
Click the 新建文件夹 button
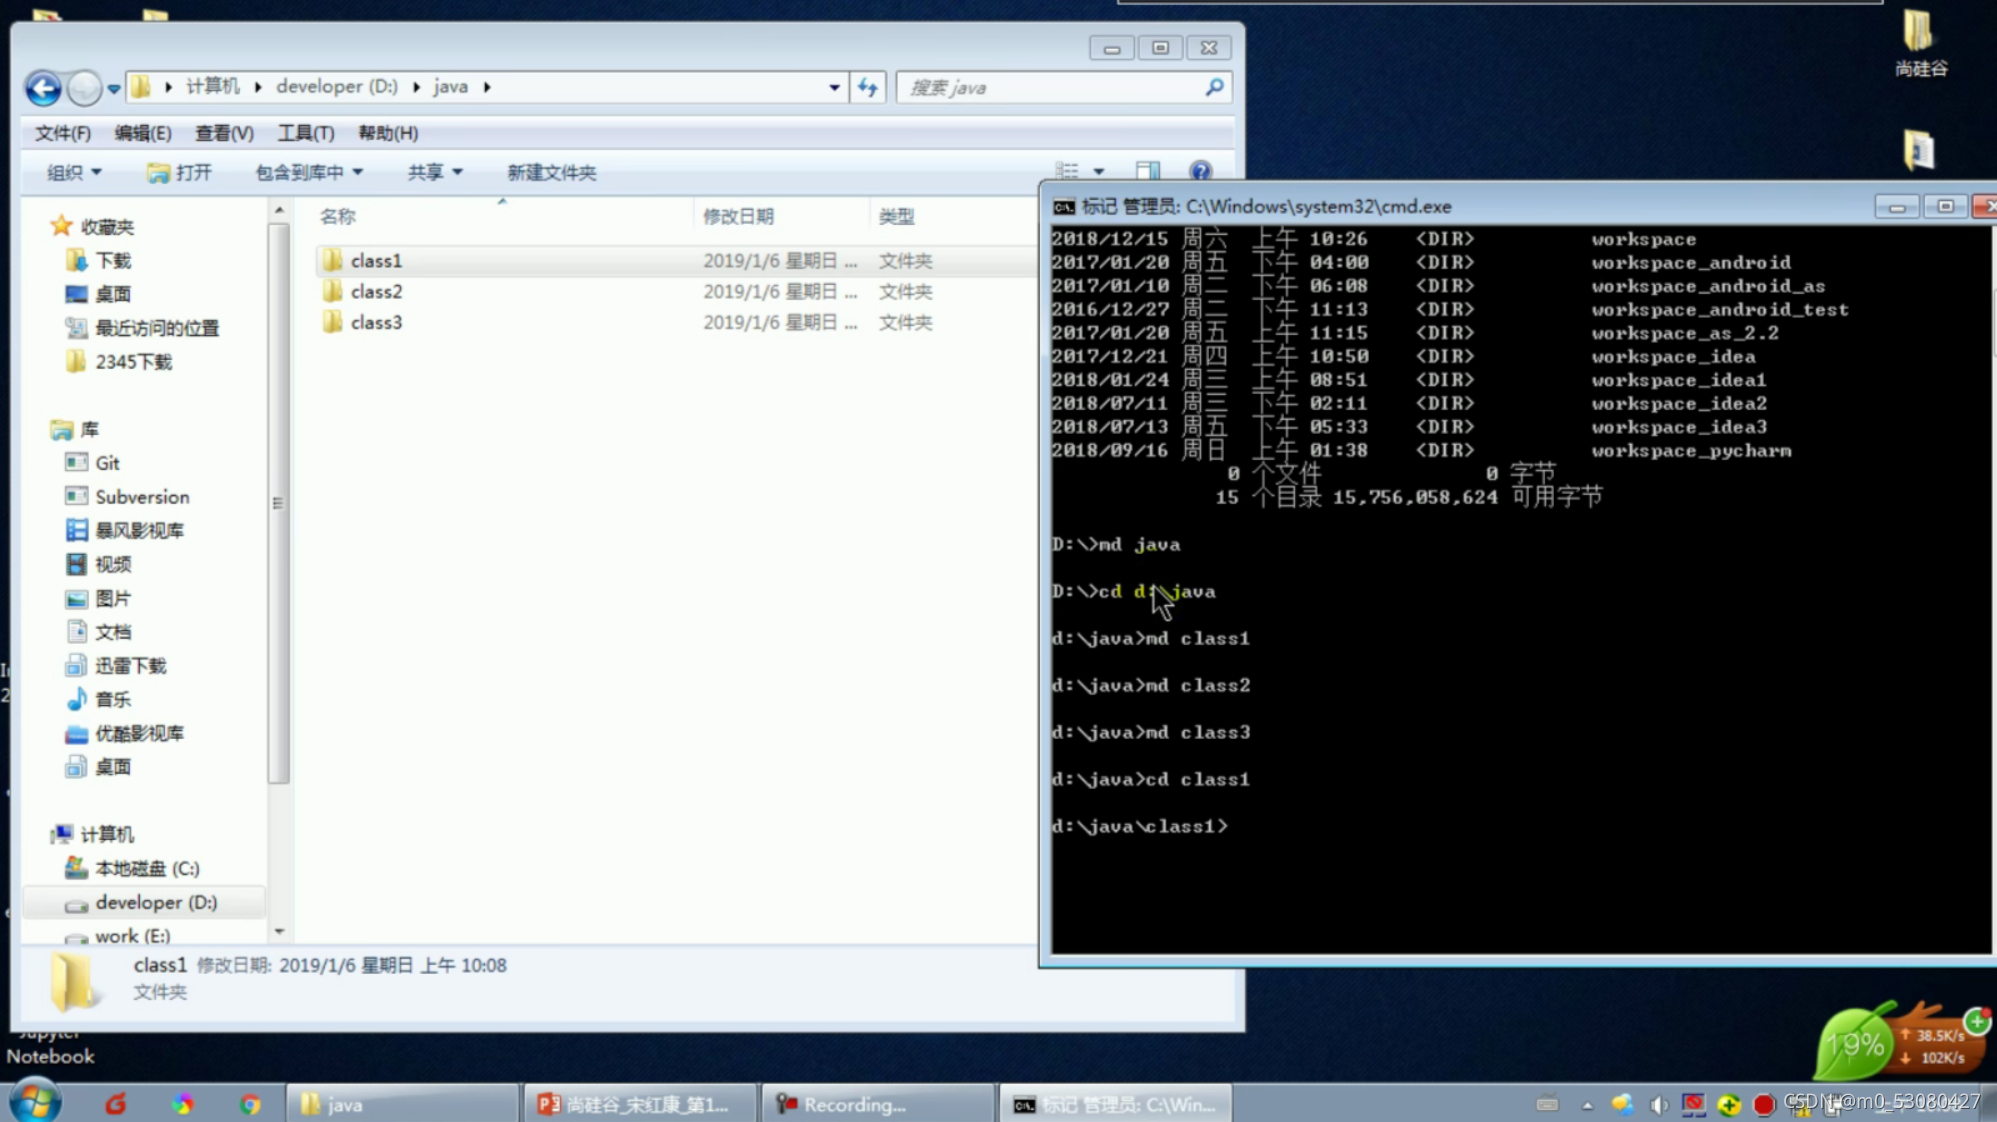[551, 172]
